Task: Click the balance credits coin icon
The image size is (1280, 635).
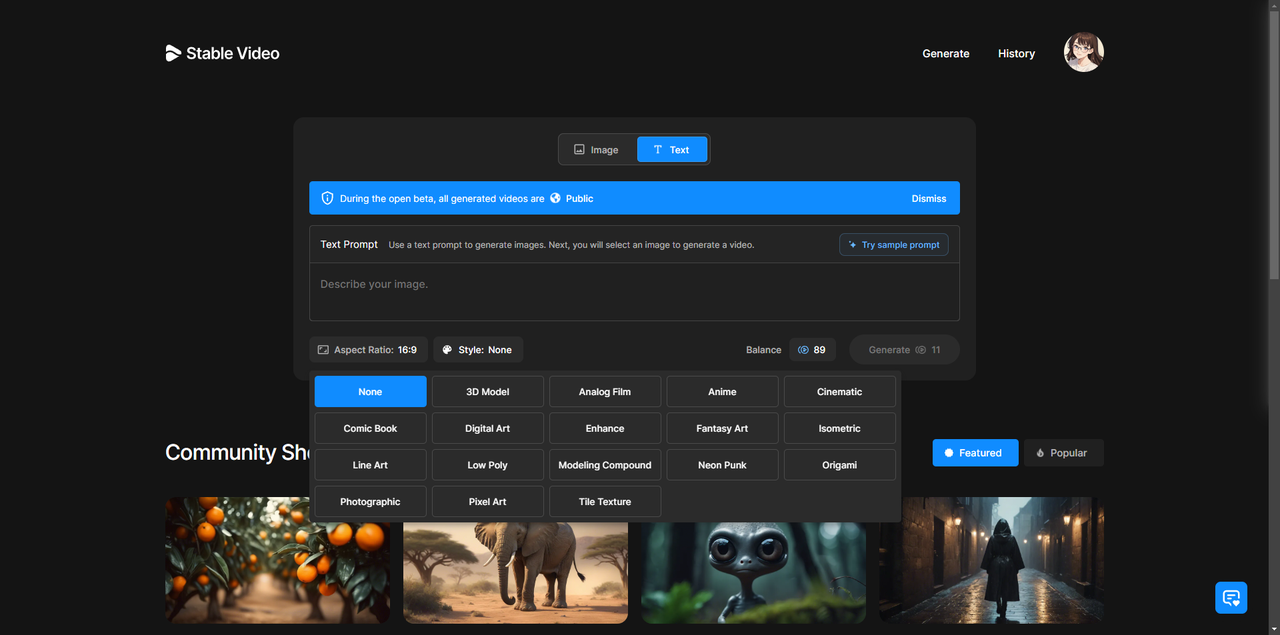Action: [x=803, y=350]
